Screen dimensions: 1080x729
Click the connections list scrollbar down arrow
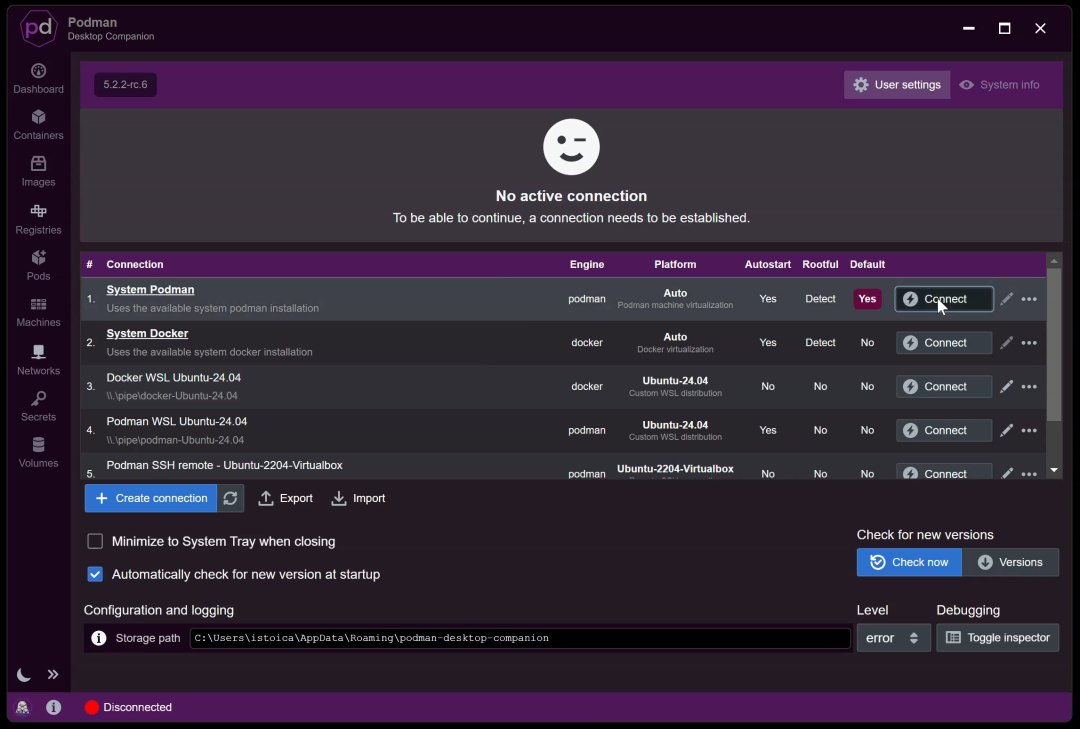pos(1054,470)
